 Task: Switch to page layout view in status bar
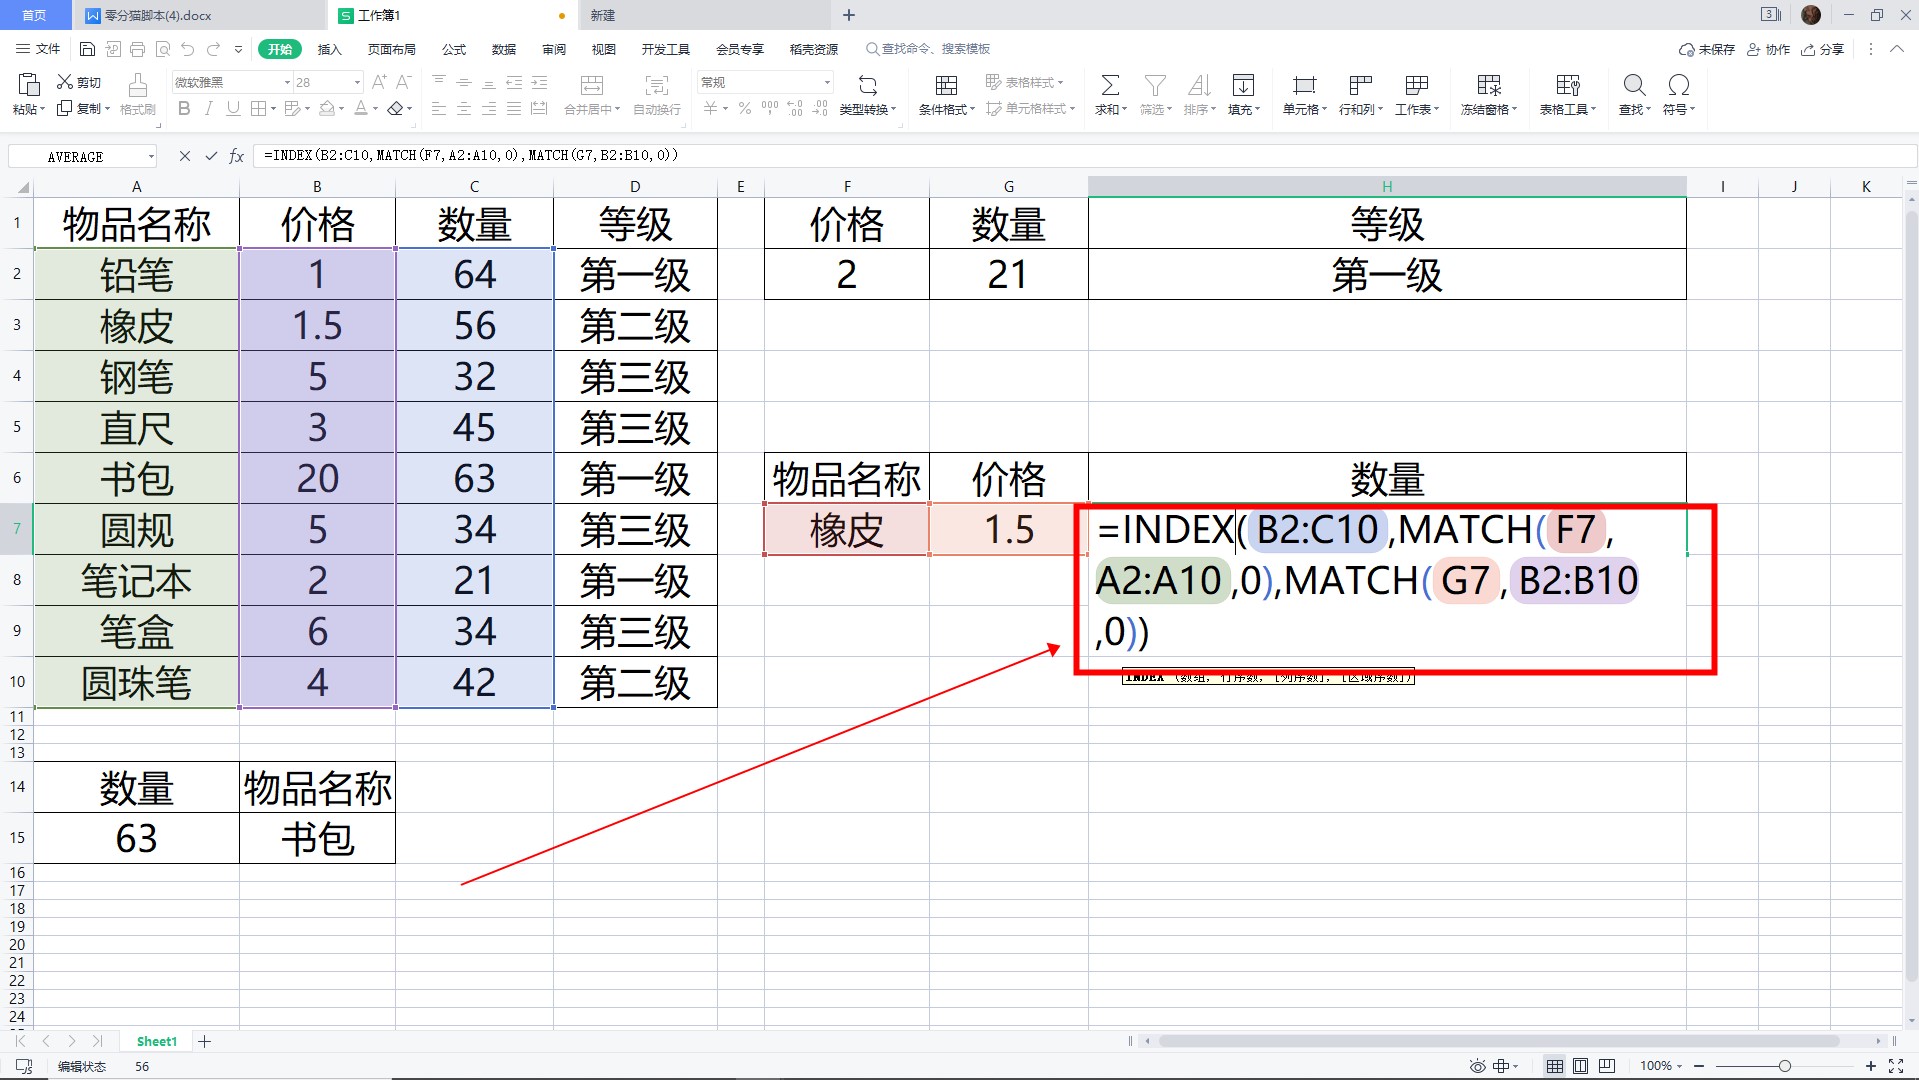pos(1580,1066)
